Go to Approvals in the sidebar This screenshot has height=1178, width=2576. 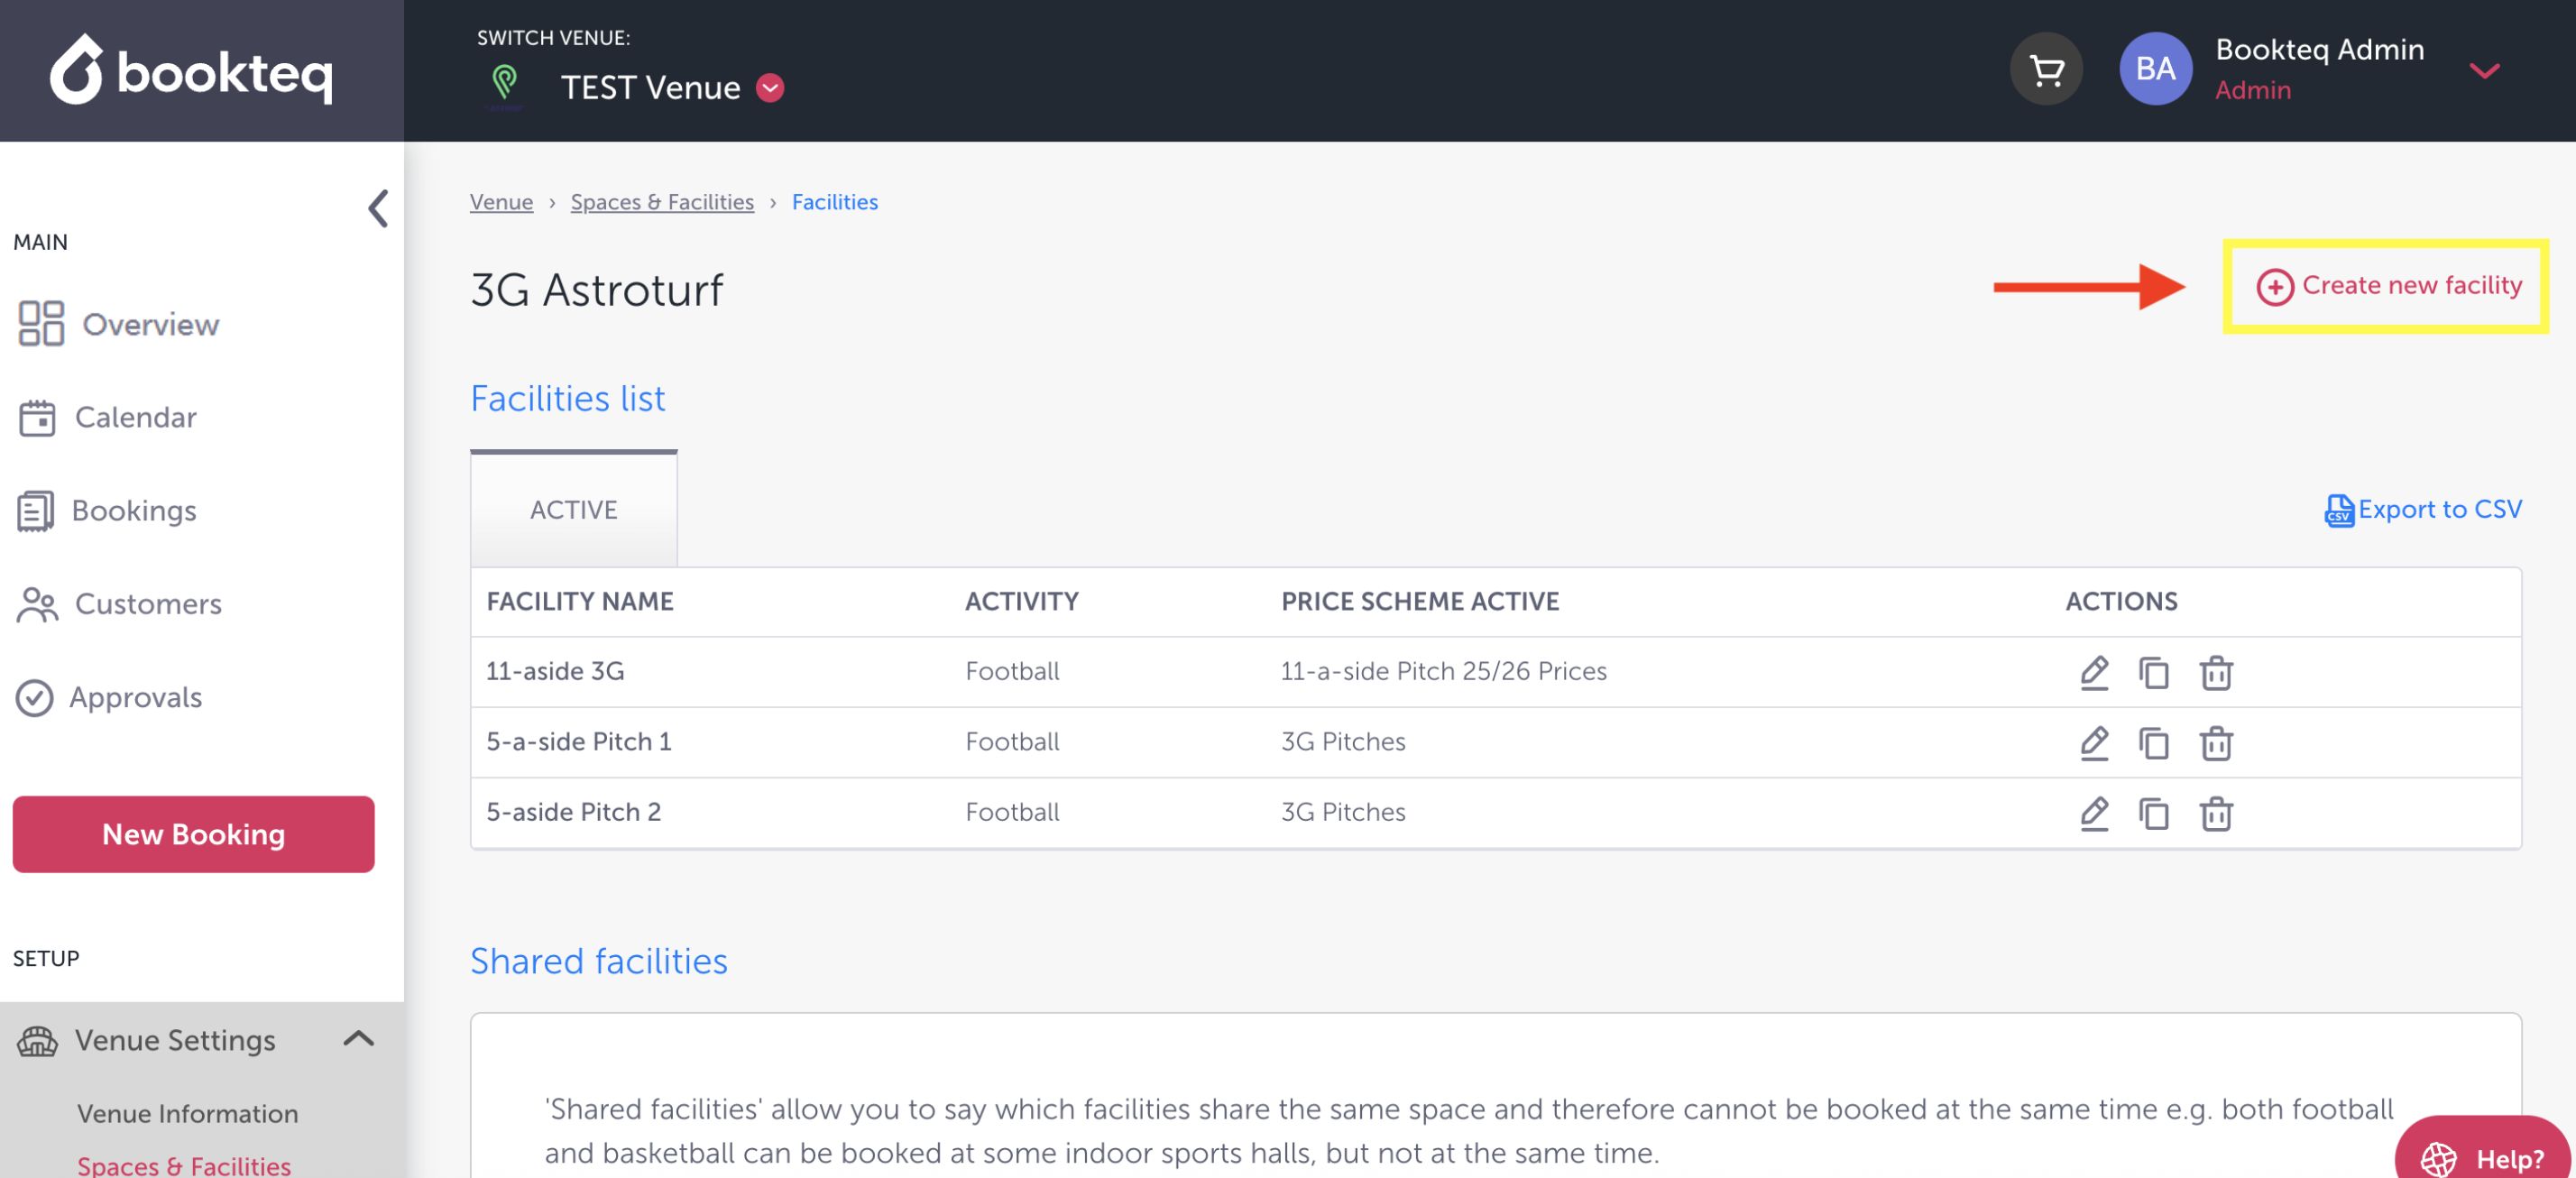coord(135,697)
